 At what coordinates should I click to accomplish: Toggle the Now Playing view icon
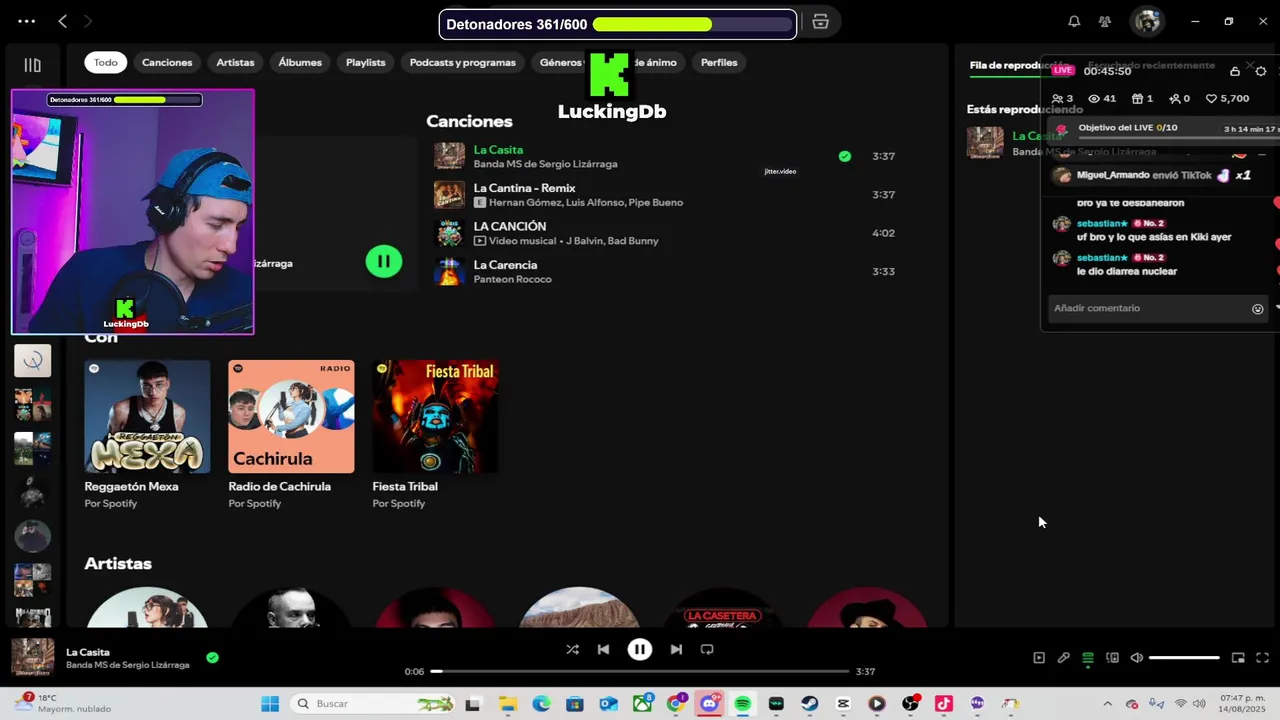(x=1039, y=658)
